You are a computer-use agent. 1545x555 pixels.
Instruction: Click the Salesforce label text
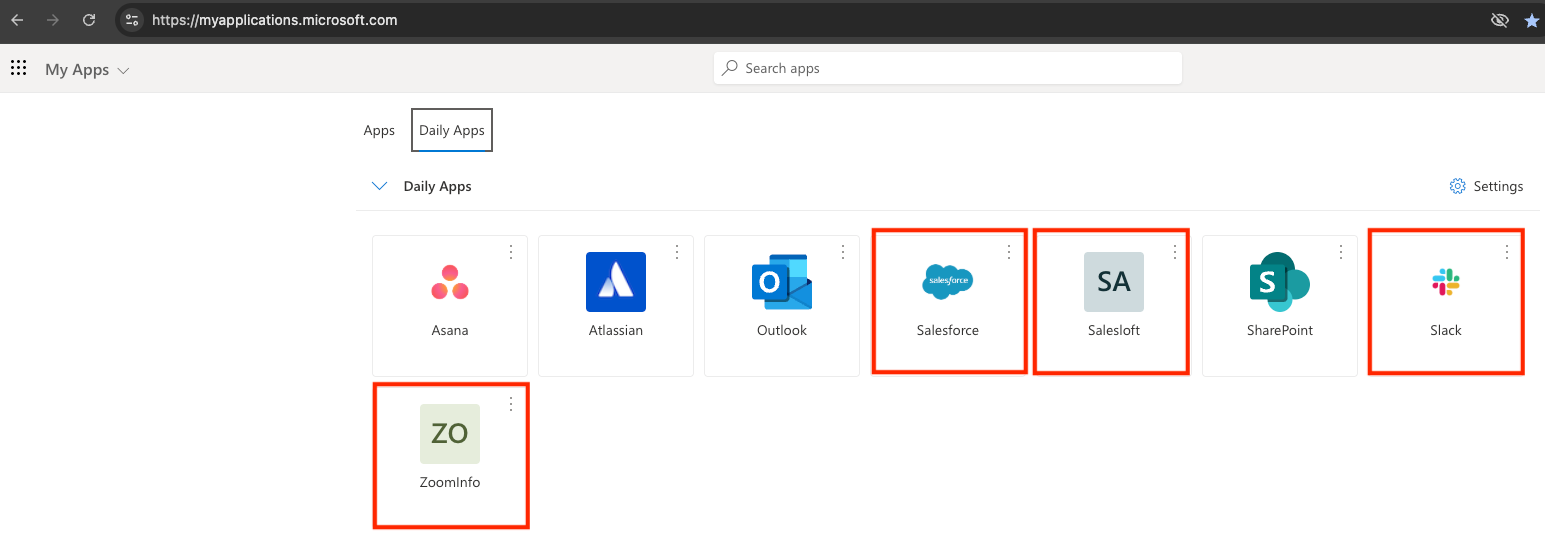click(x=948, y=330)
